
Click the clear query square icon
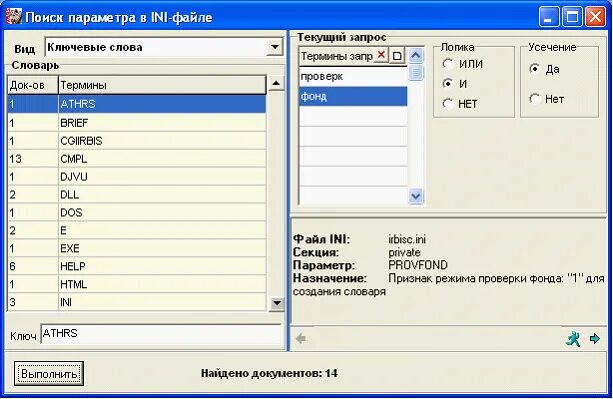(x=397, y=56)
